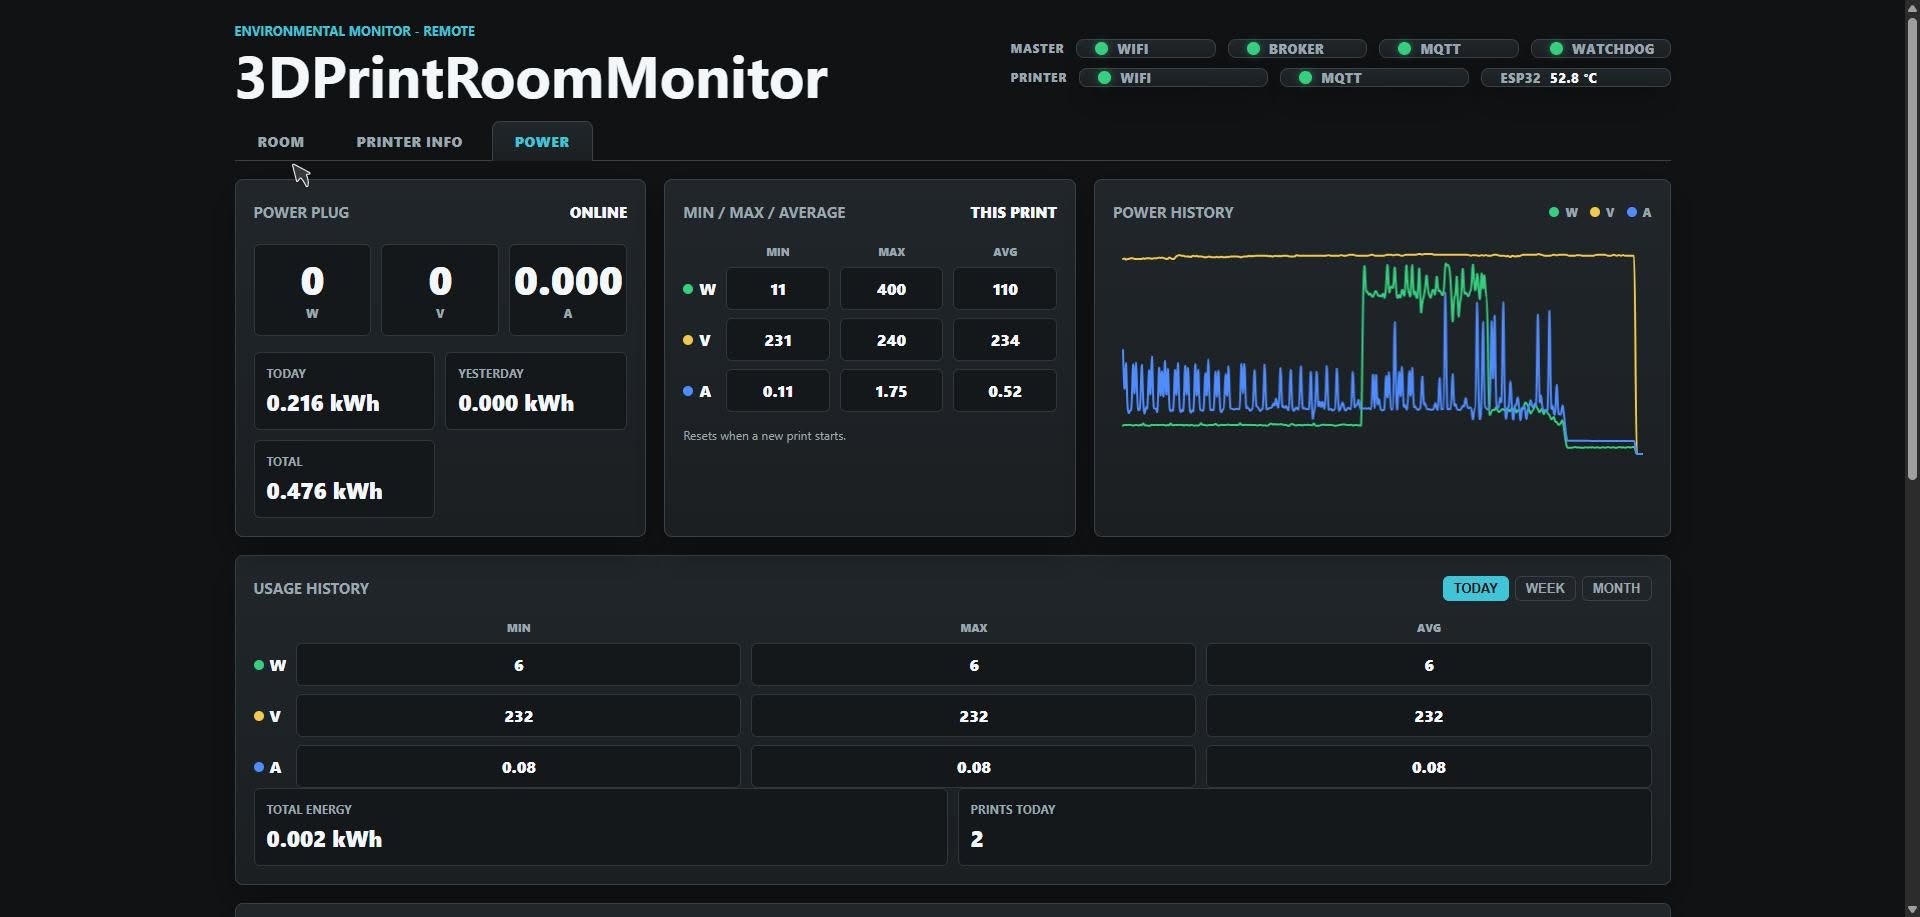The image size is (1920, 917).
Task: Click the WATCHDOG status pill
Action: tap(1601, 48)
